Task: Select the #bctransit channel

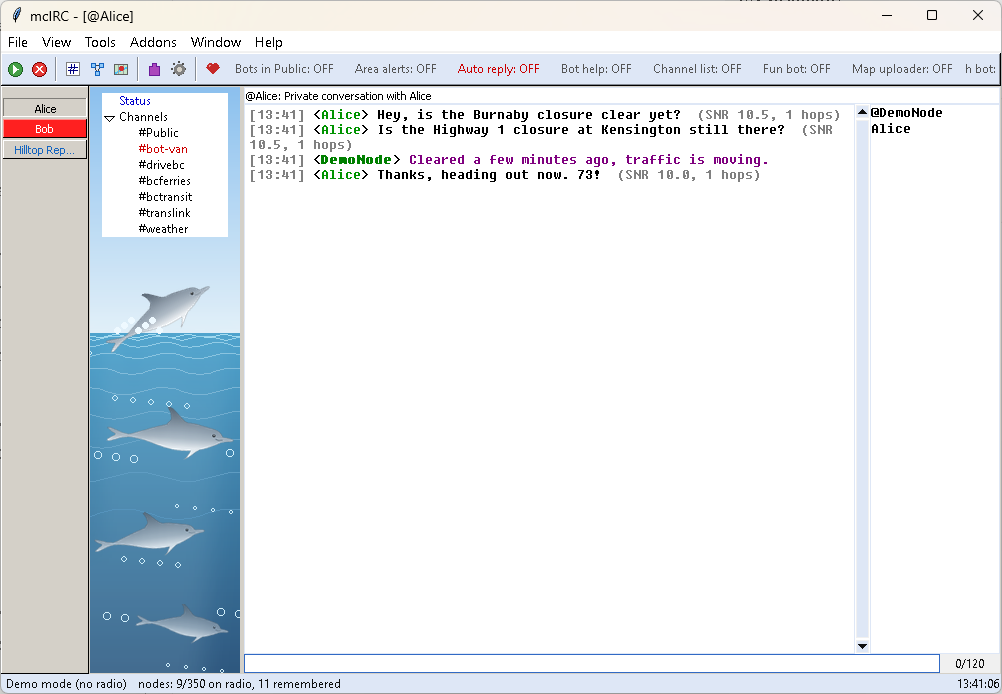Action: point(166,197)
